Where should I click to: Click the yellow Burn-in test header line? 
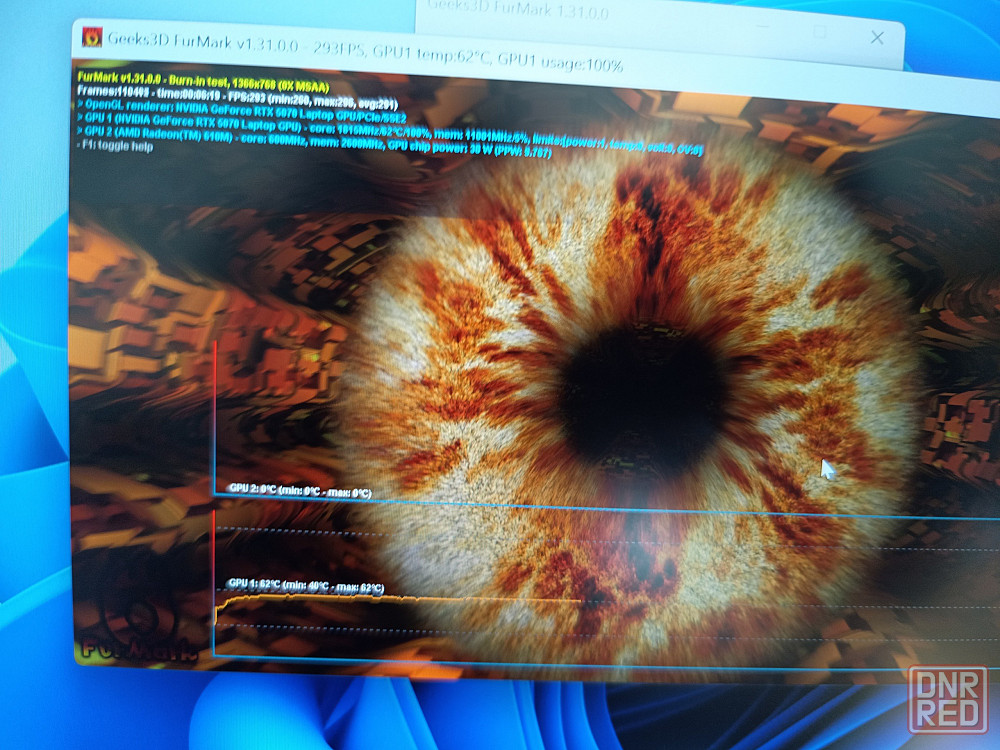(203, 82)
